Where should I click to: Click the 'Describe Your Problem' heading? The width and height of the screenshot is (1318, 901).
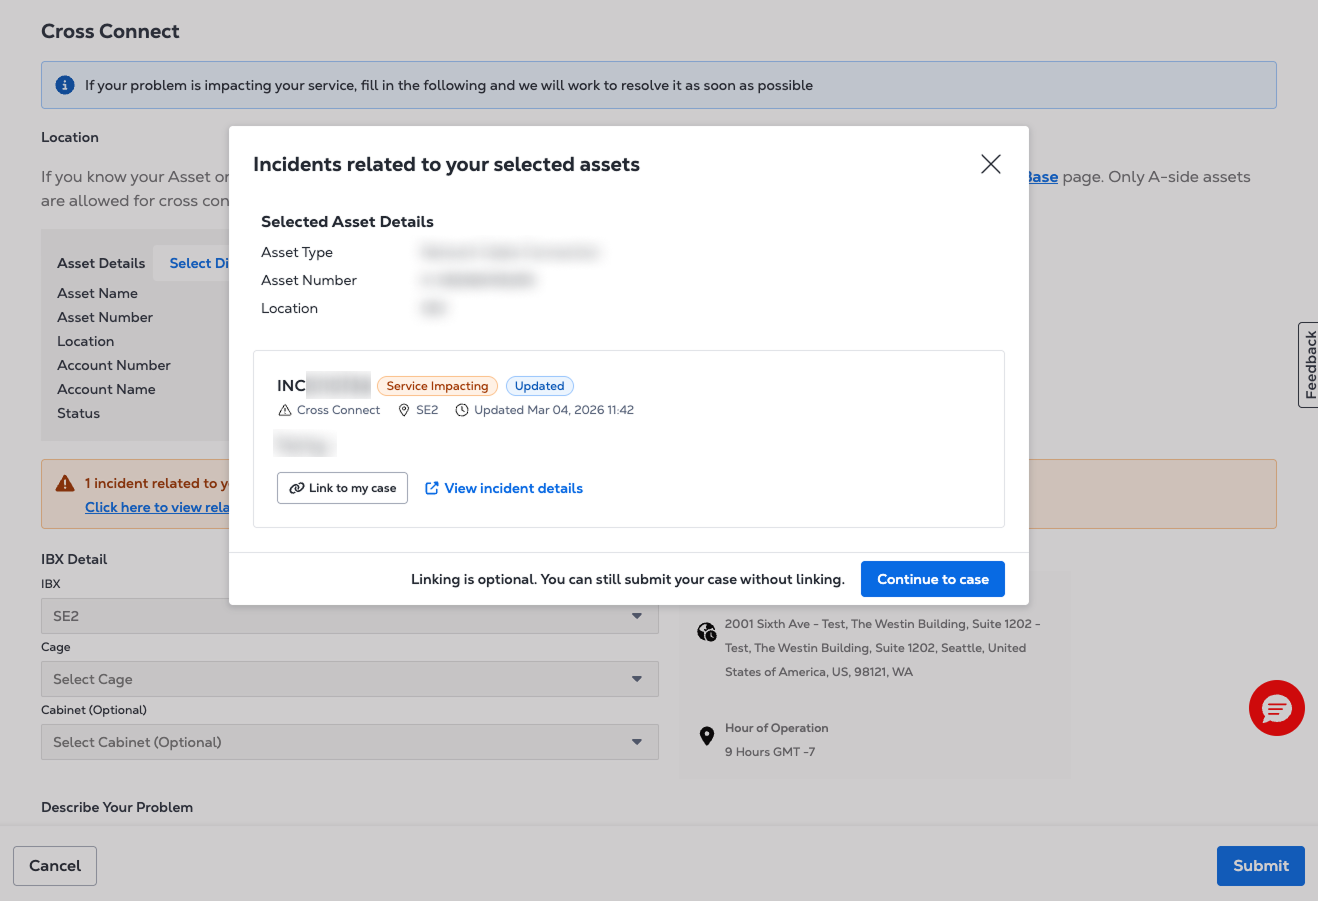[117, 807]
